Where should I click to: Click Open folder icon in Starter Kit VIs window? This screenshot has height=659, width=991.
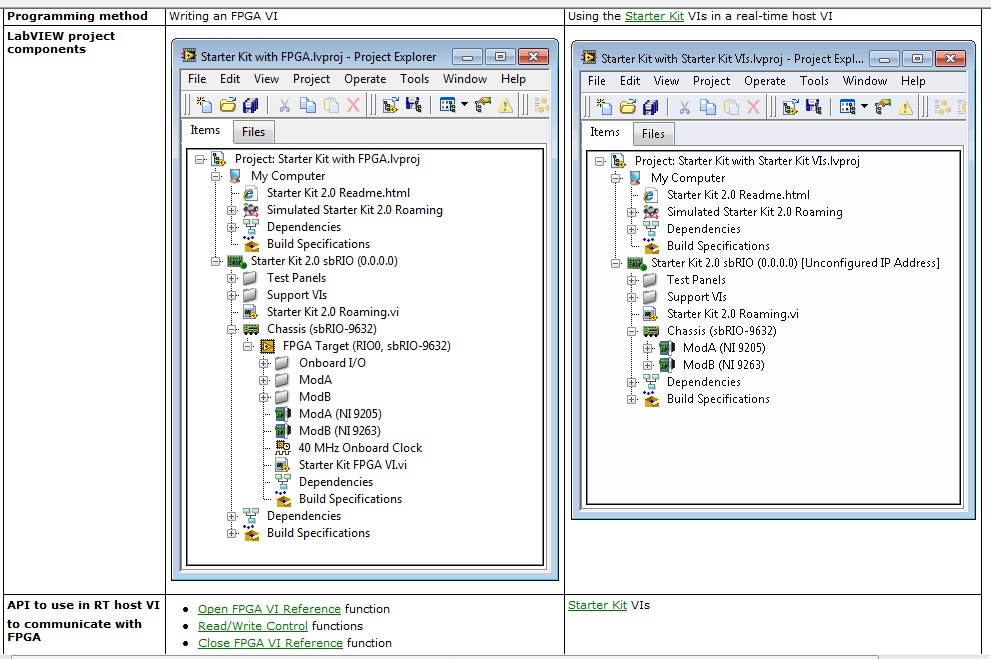pos(628,107)
